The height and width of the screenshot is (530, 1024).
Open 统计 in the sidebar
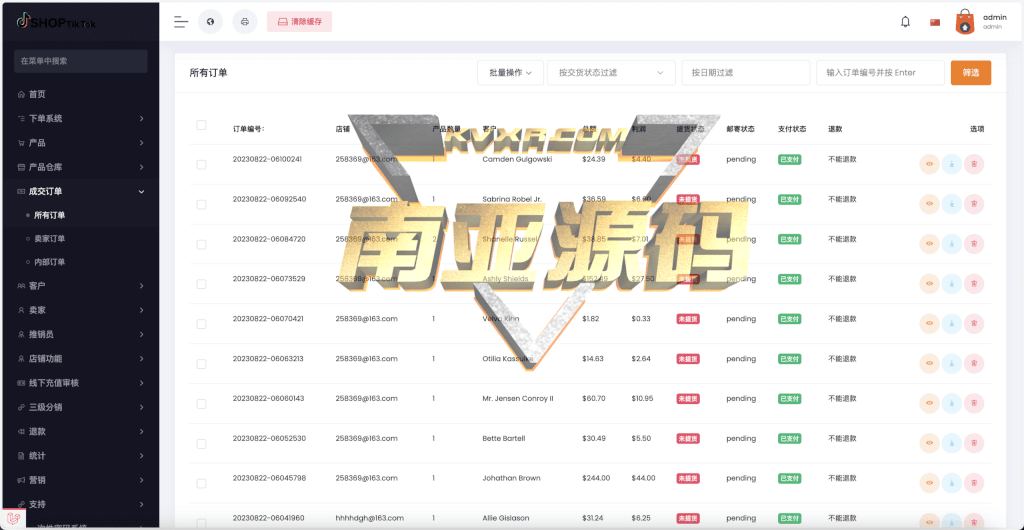(x=80, y=456)
